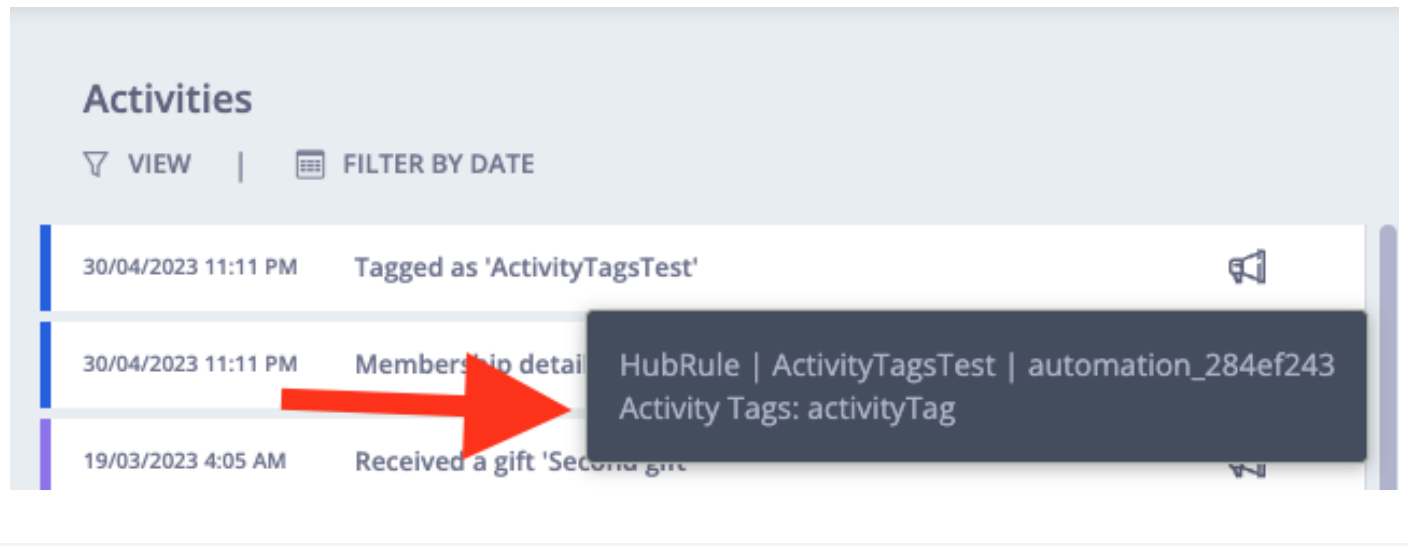
Task: Select the "Tagged as 'ActivityTagsTest'" activity text
Action: 526,268
